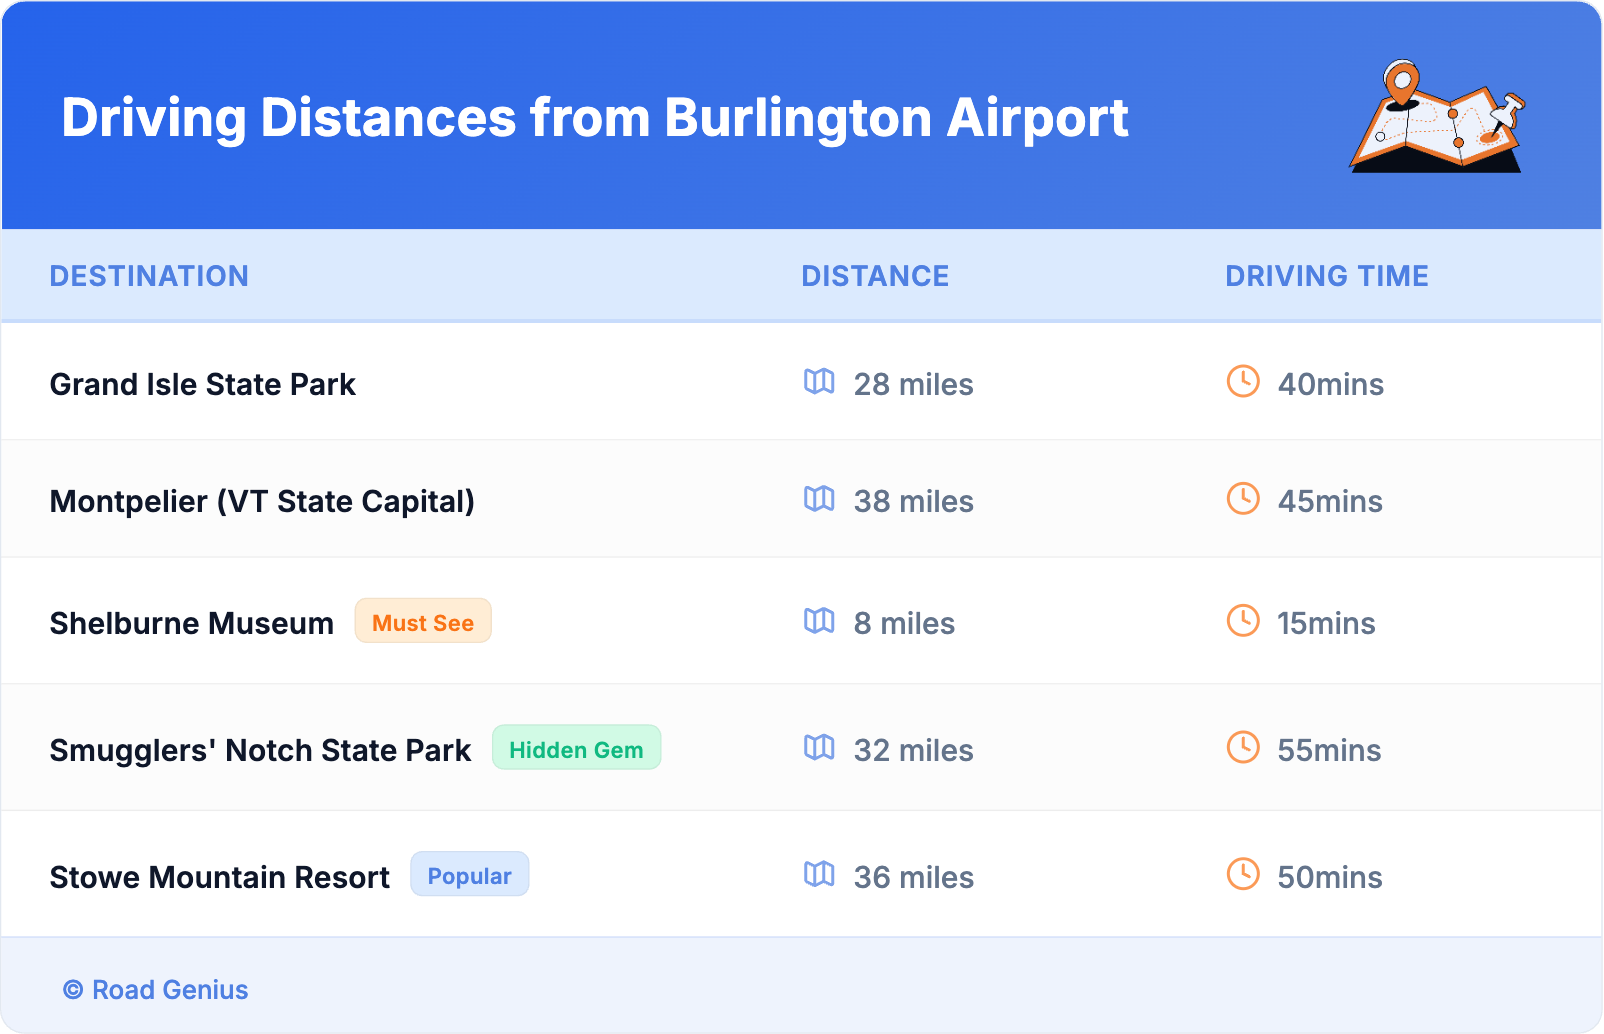This screenshot has width=1604, height=1034.
Task: Click the clock icon beside 40mins
Action: (x=1242, y=383)
